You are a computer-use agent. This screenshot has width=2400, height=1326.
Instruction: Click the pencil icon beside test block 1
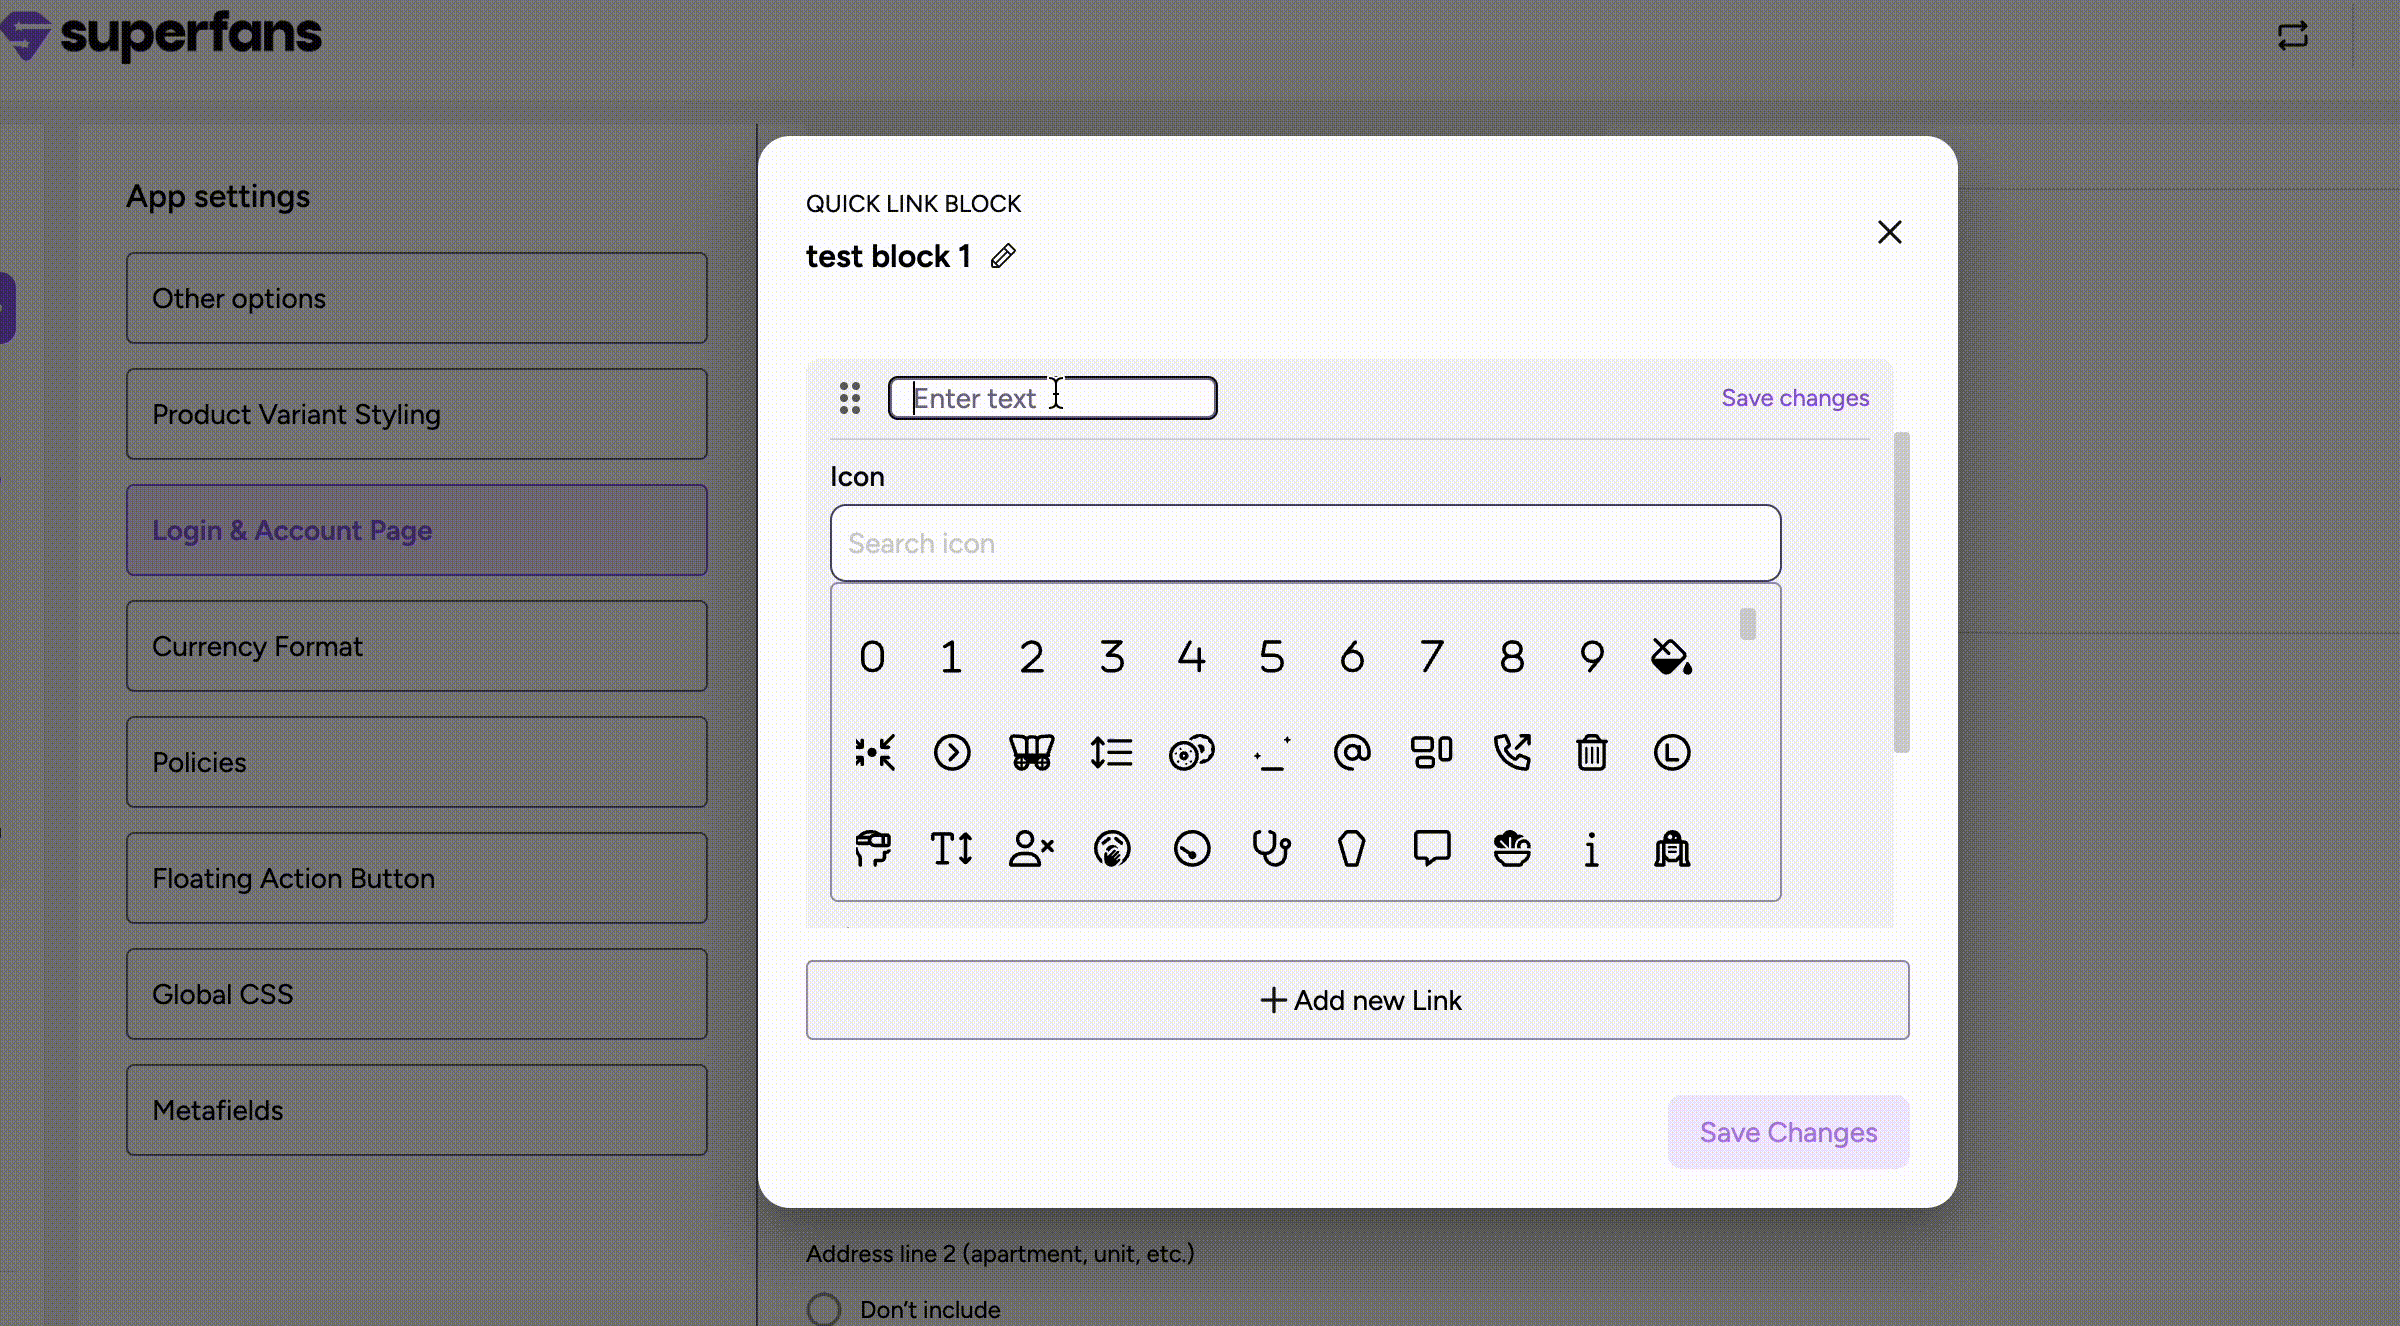click(x=1003, y=257)
